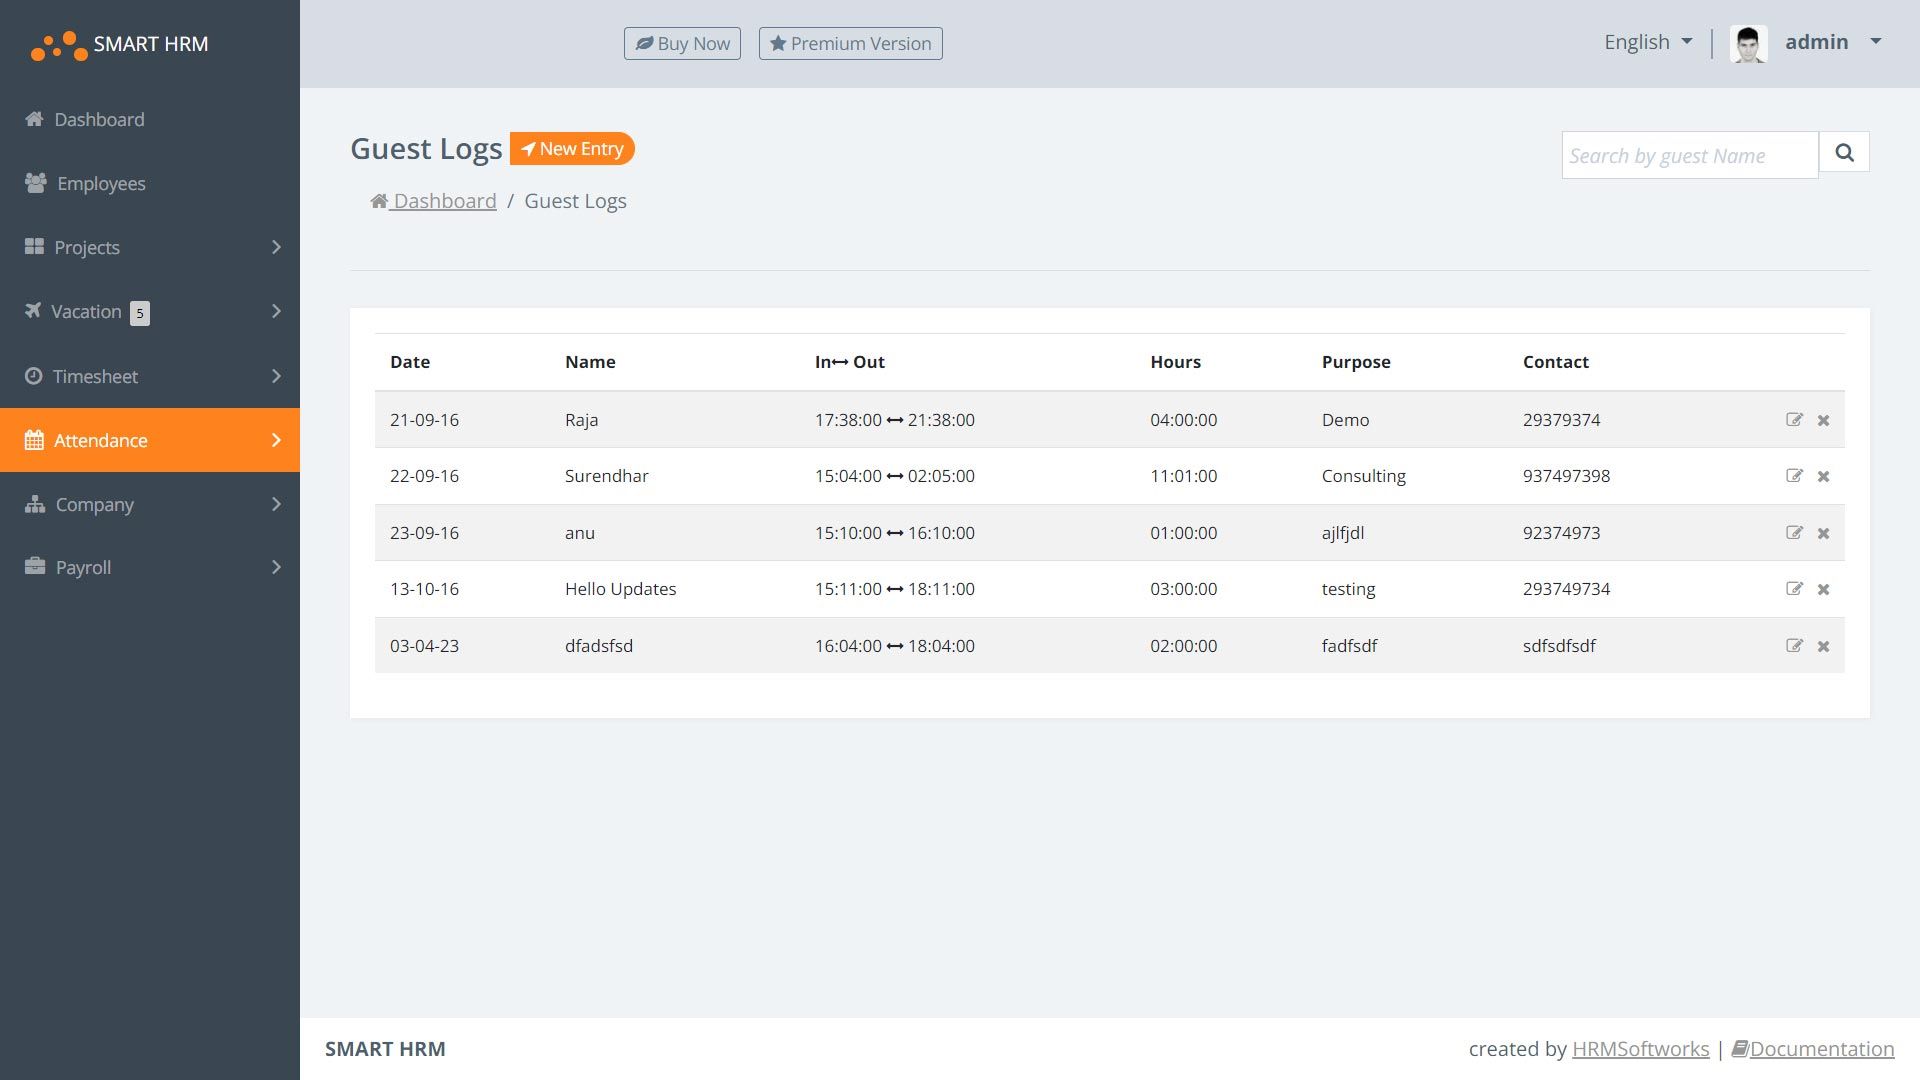Viewport: 1920px width, 1080px height.
Task: Edit the Raja guest log entry
Action: [x=1794, y=420]
